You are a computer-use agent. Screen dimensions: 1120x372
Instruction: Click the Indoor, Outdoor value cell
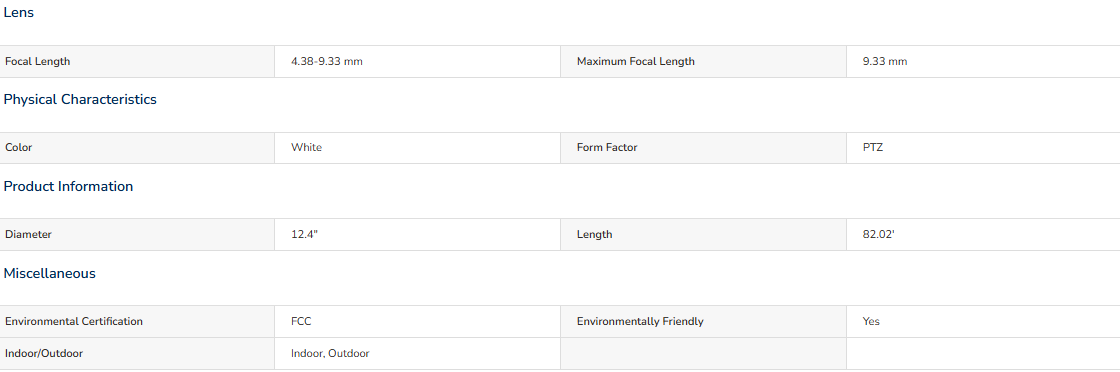tap(417, 353)
